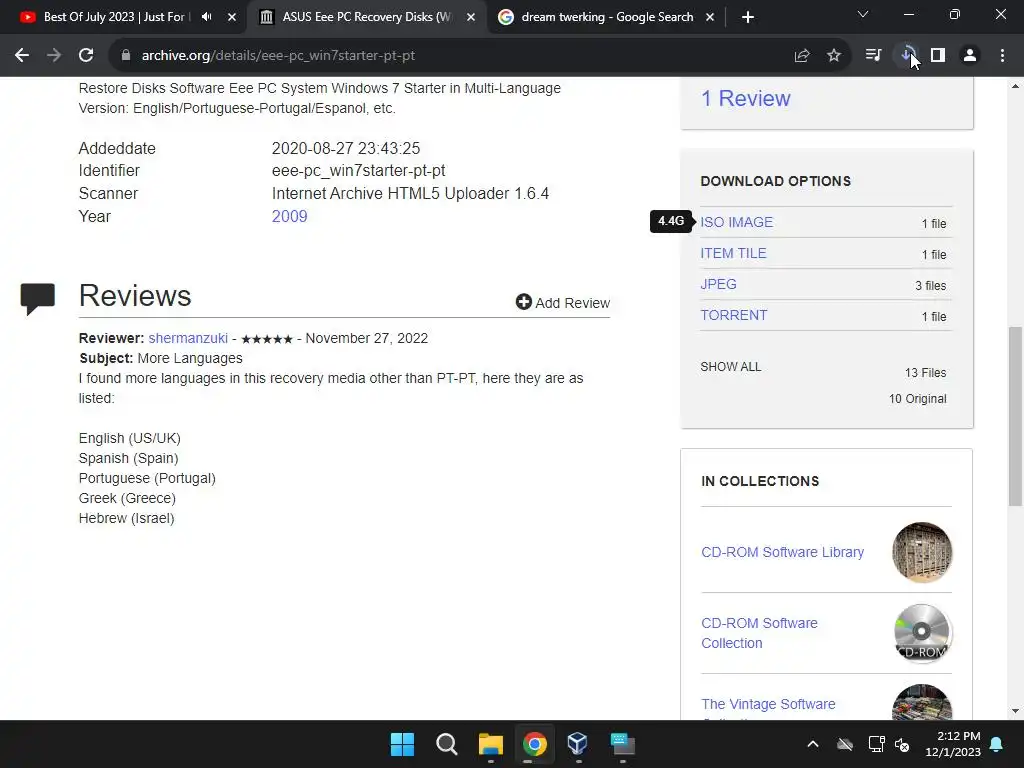Open the Chrome downloads icon
The image size is (1024, 768).
[906, 56]
